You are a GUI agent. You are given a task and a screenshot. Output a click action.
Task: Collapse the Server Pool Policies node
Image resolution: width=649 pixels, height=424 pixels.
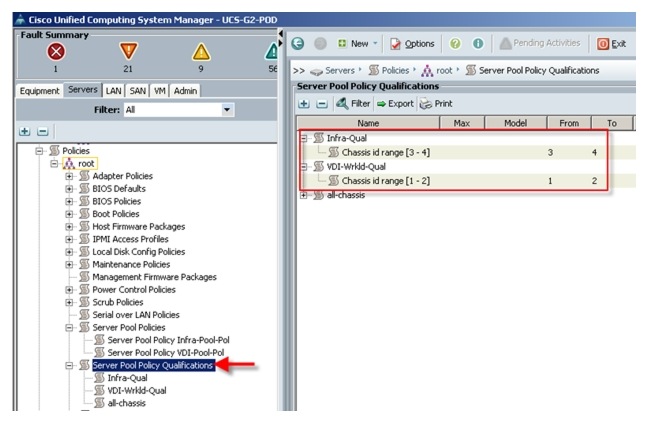tap(69, 328)
